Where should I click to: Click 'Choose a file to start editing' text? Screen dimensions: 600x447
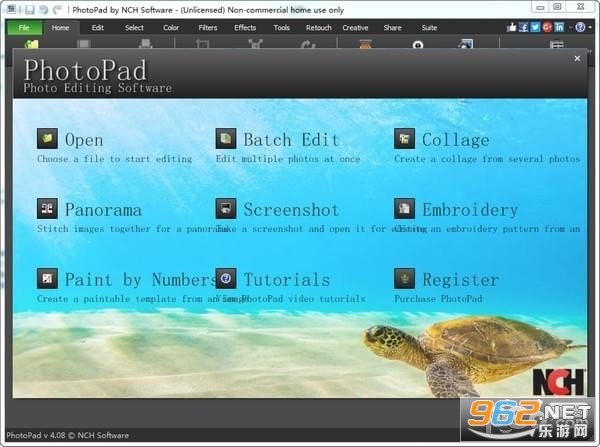click(x=114, y=159)
